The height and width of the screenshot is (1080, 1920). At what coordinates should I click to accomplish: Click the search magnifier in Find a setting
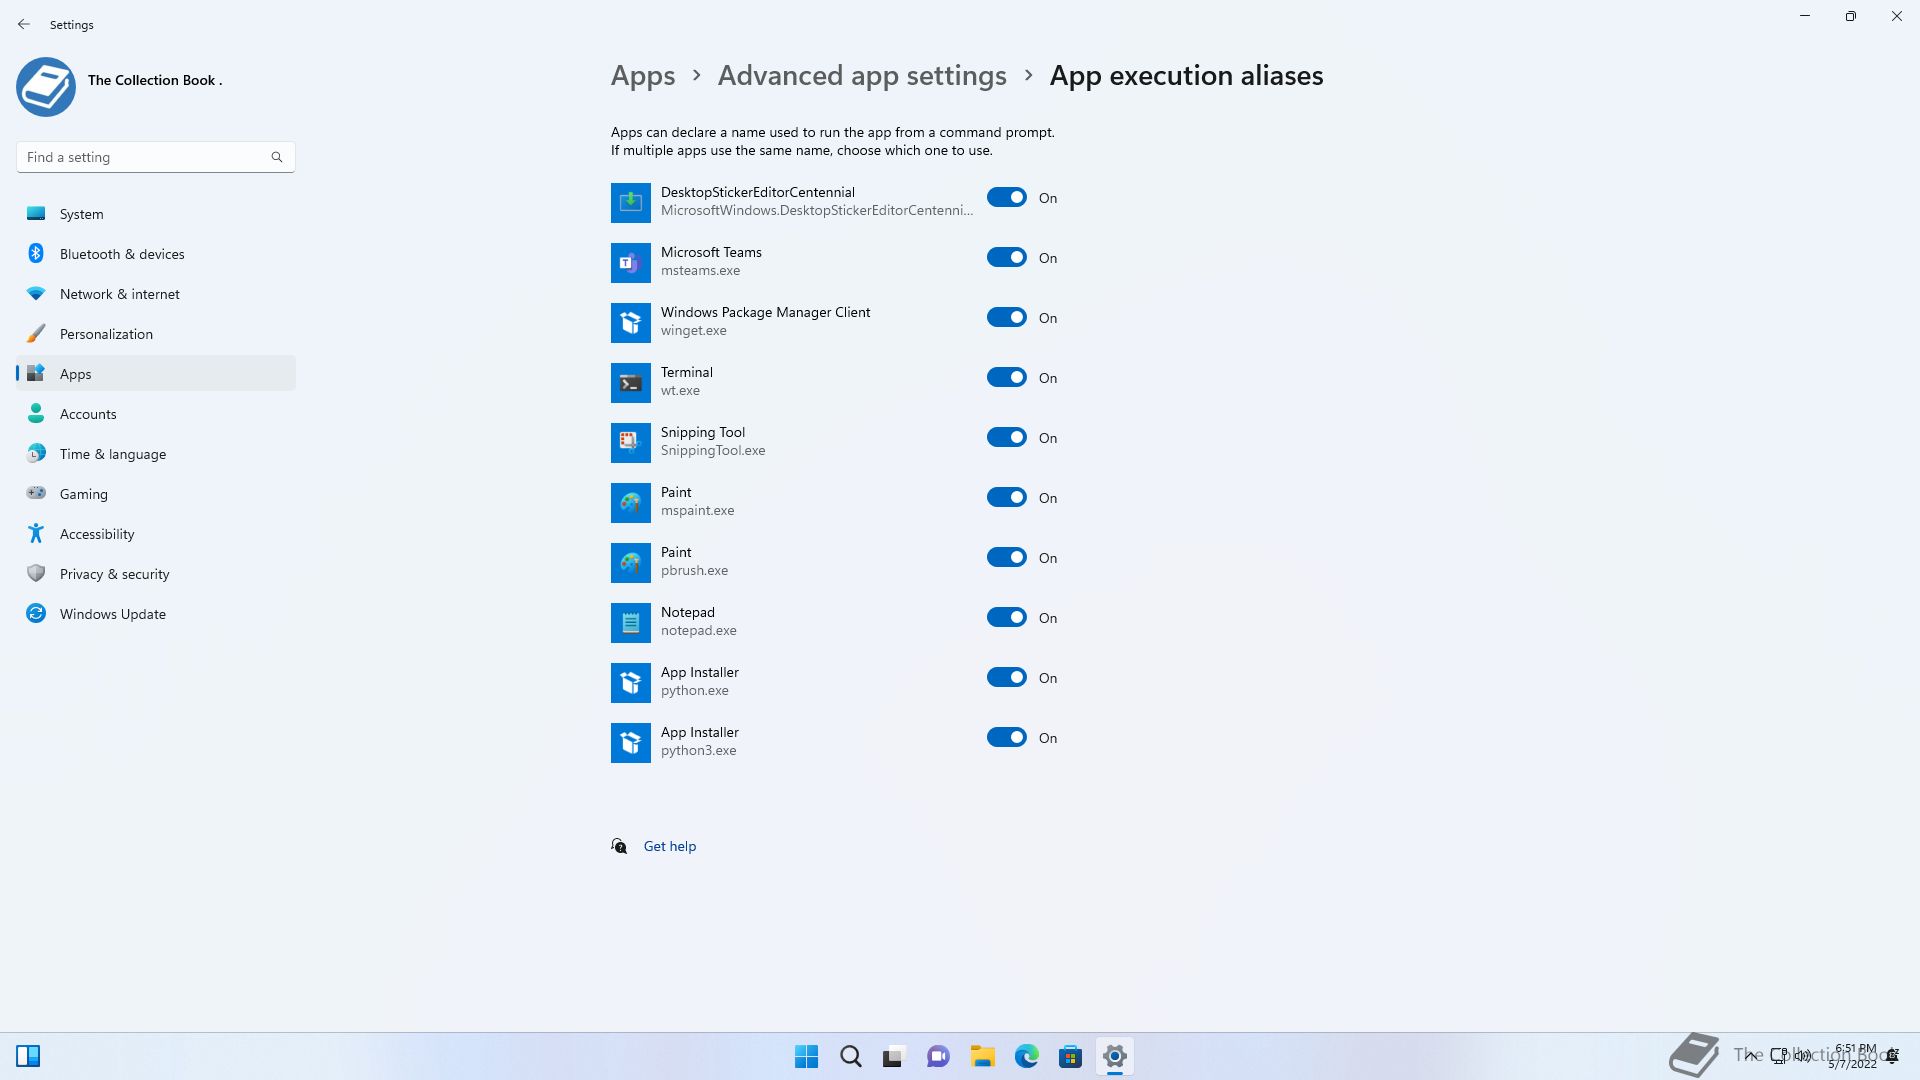point(277,157)
